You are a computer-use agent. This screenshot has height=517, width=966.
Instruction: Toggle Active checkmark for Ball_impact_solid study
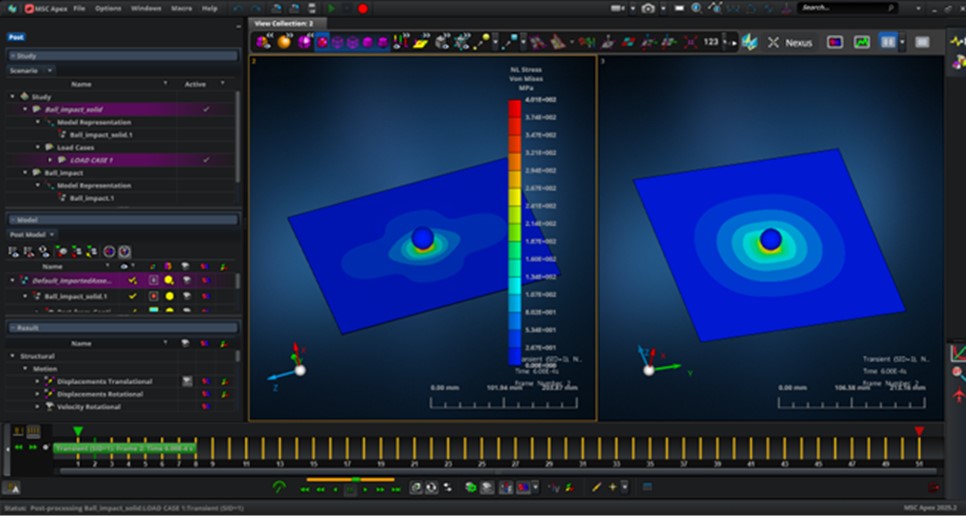point(206,109)
